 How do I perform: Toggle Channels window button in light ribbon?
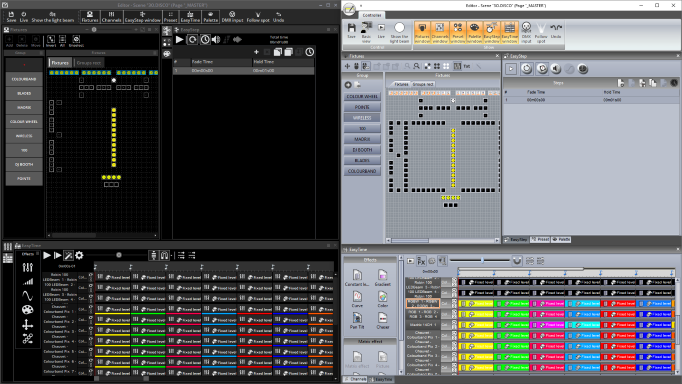tap(440, 33)
